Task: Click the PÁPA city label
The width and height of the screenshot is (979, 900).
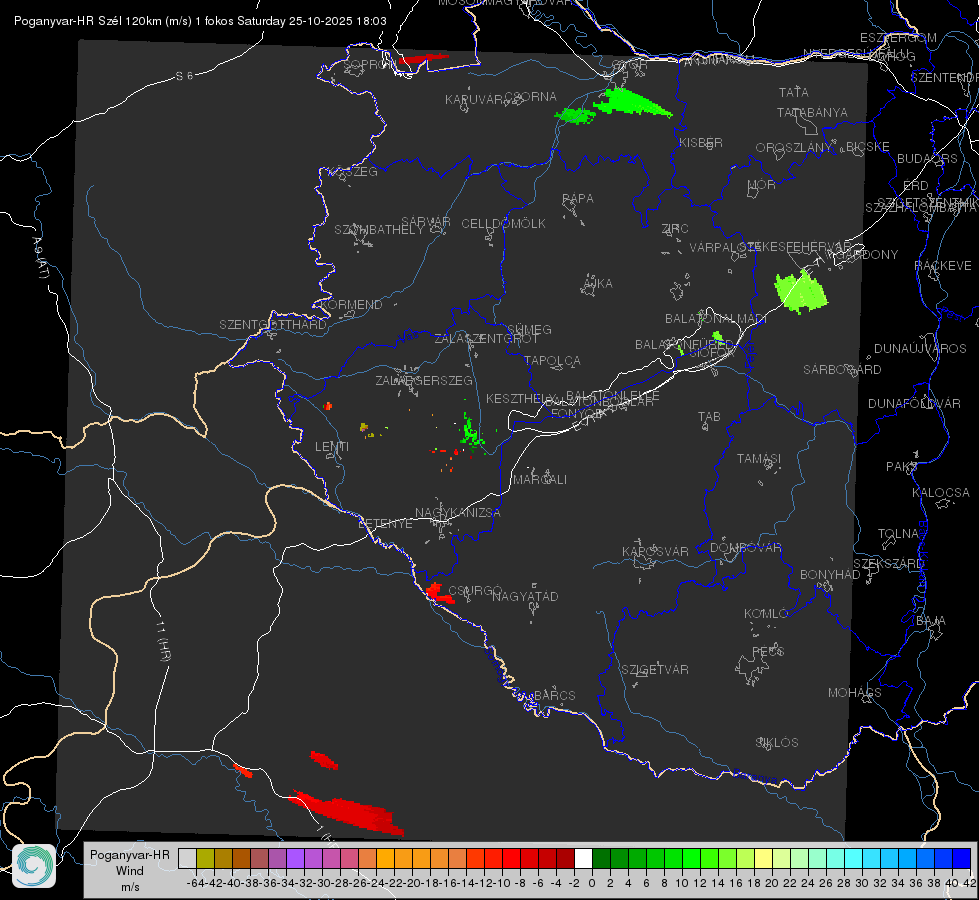Action: (578, 198)
